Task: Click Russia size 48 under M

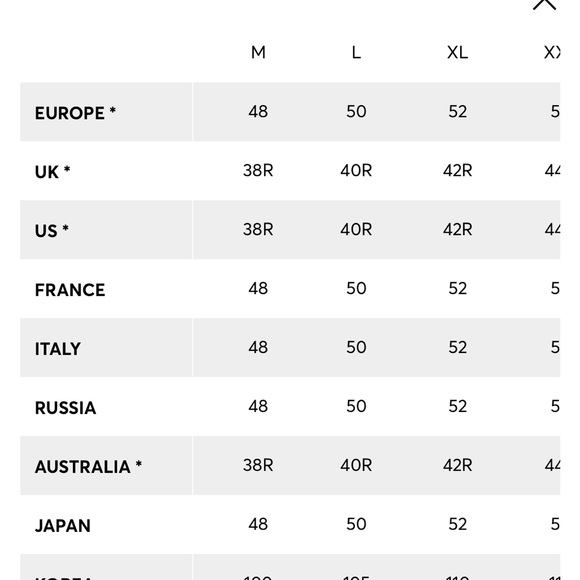Action: click(x=258, y=406)
